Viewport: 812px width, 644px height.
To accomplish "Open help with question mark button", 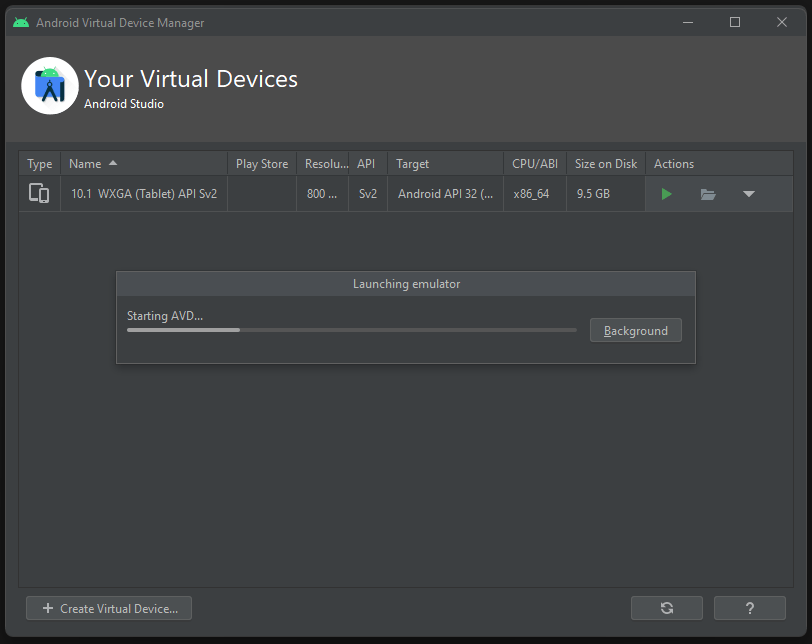I will point(750,608).
